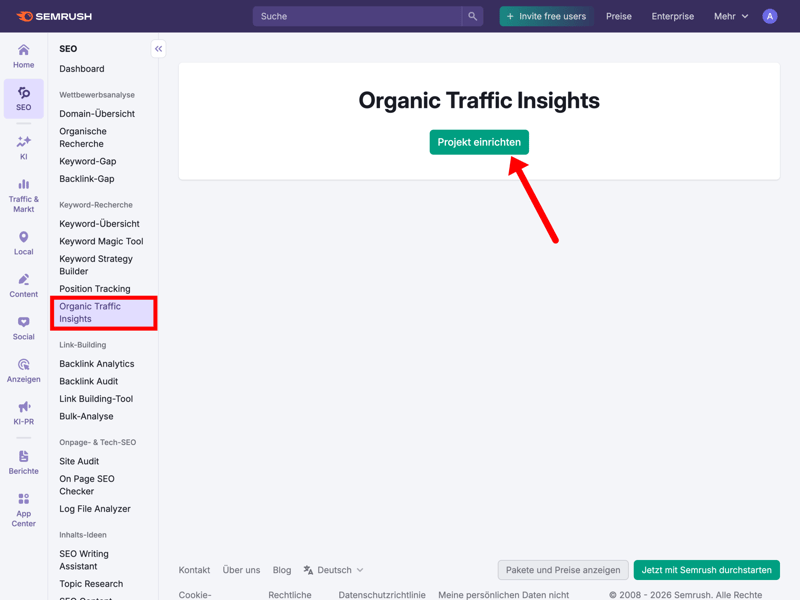Open the Anzeigen sidebar section
This screenshot has width=800, height=600.
tap(23, 370)
